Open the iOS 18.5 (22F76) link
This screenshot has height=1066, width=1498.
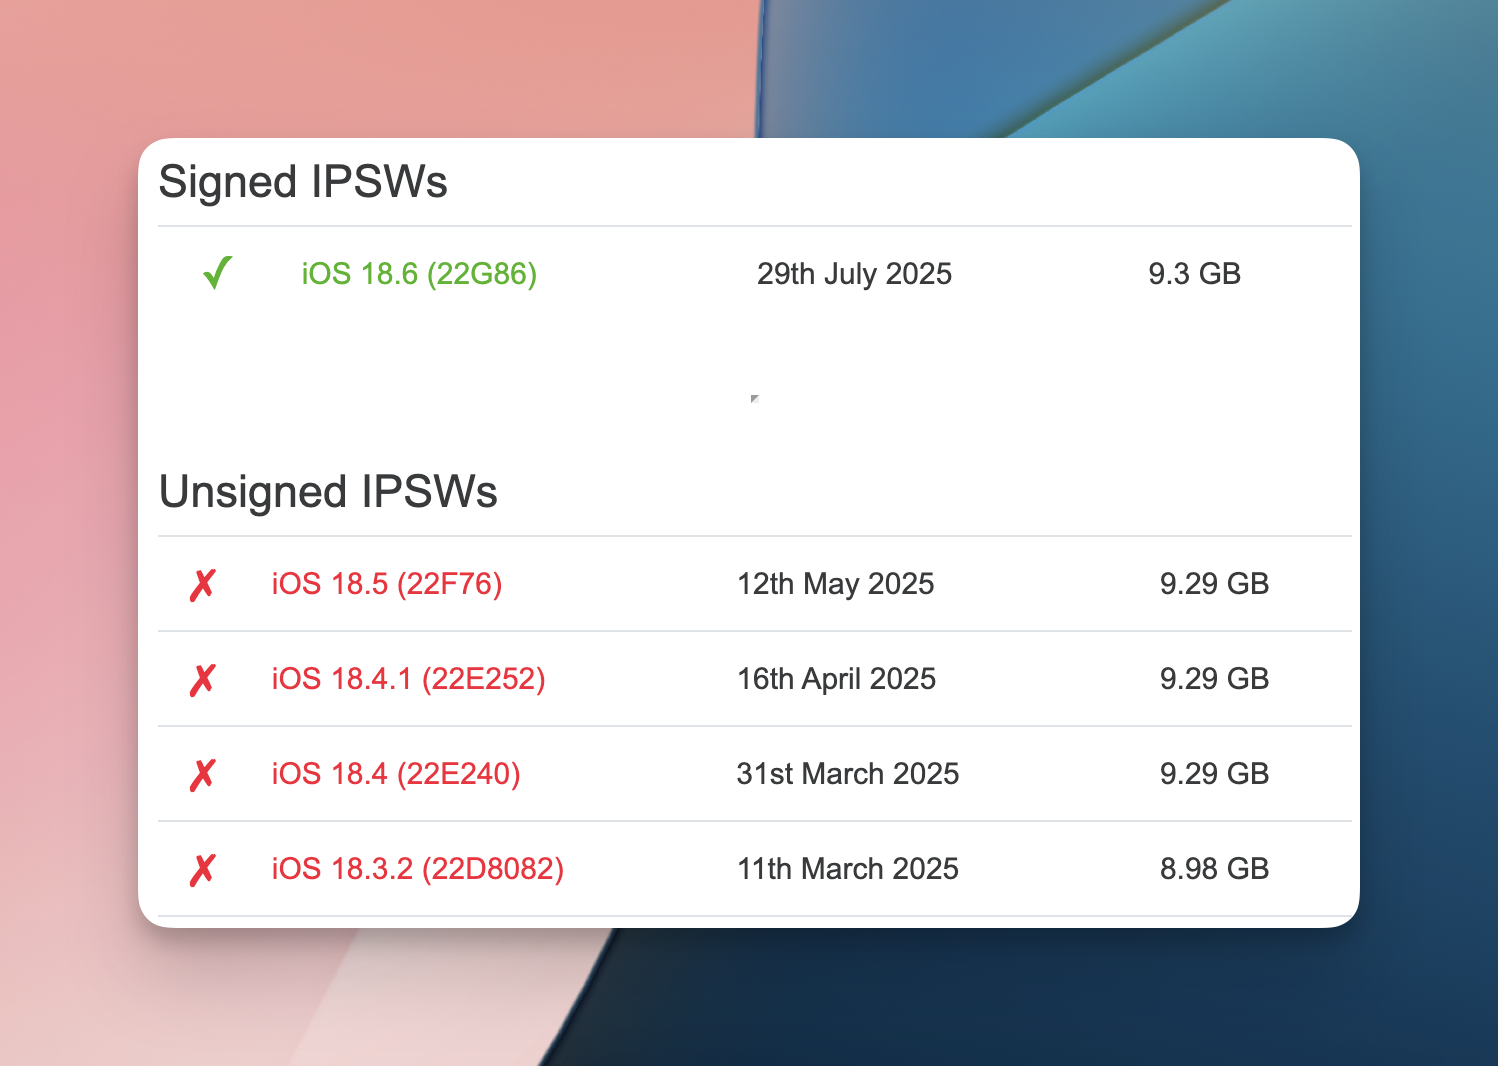tap(387, 584)
